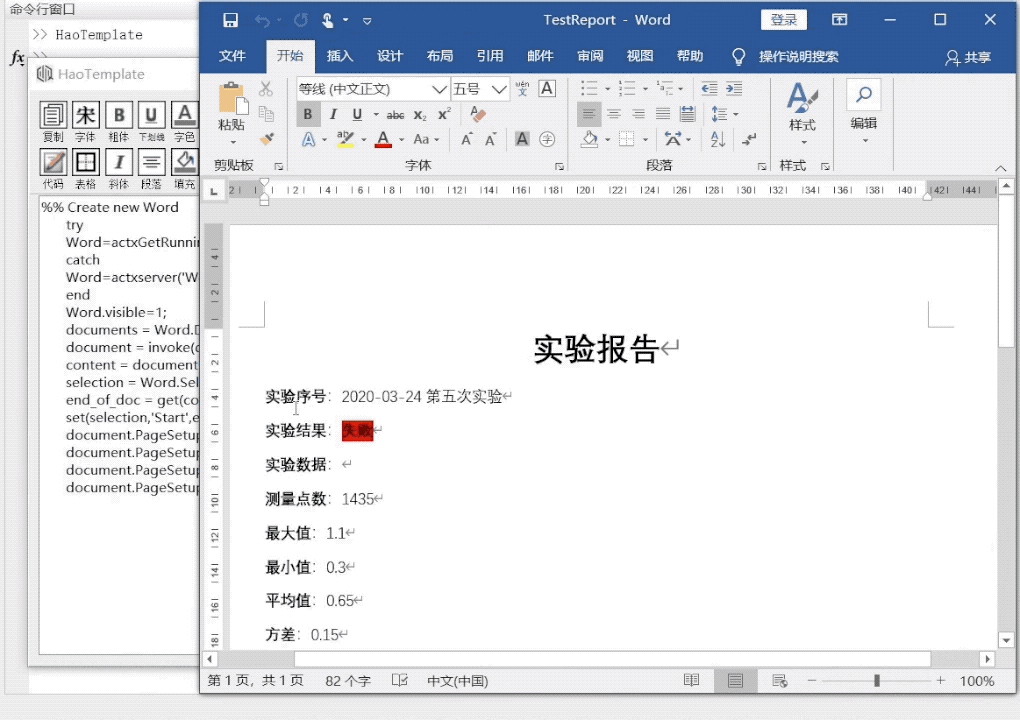Click the Undo arrow in quick access toolbar
Viewport: 1020px width, 720px height.
[x=262, y=21]
